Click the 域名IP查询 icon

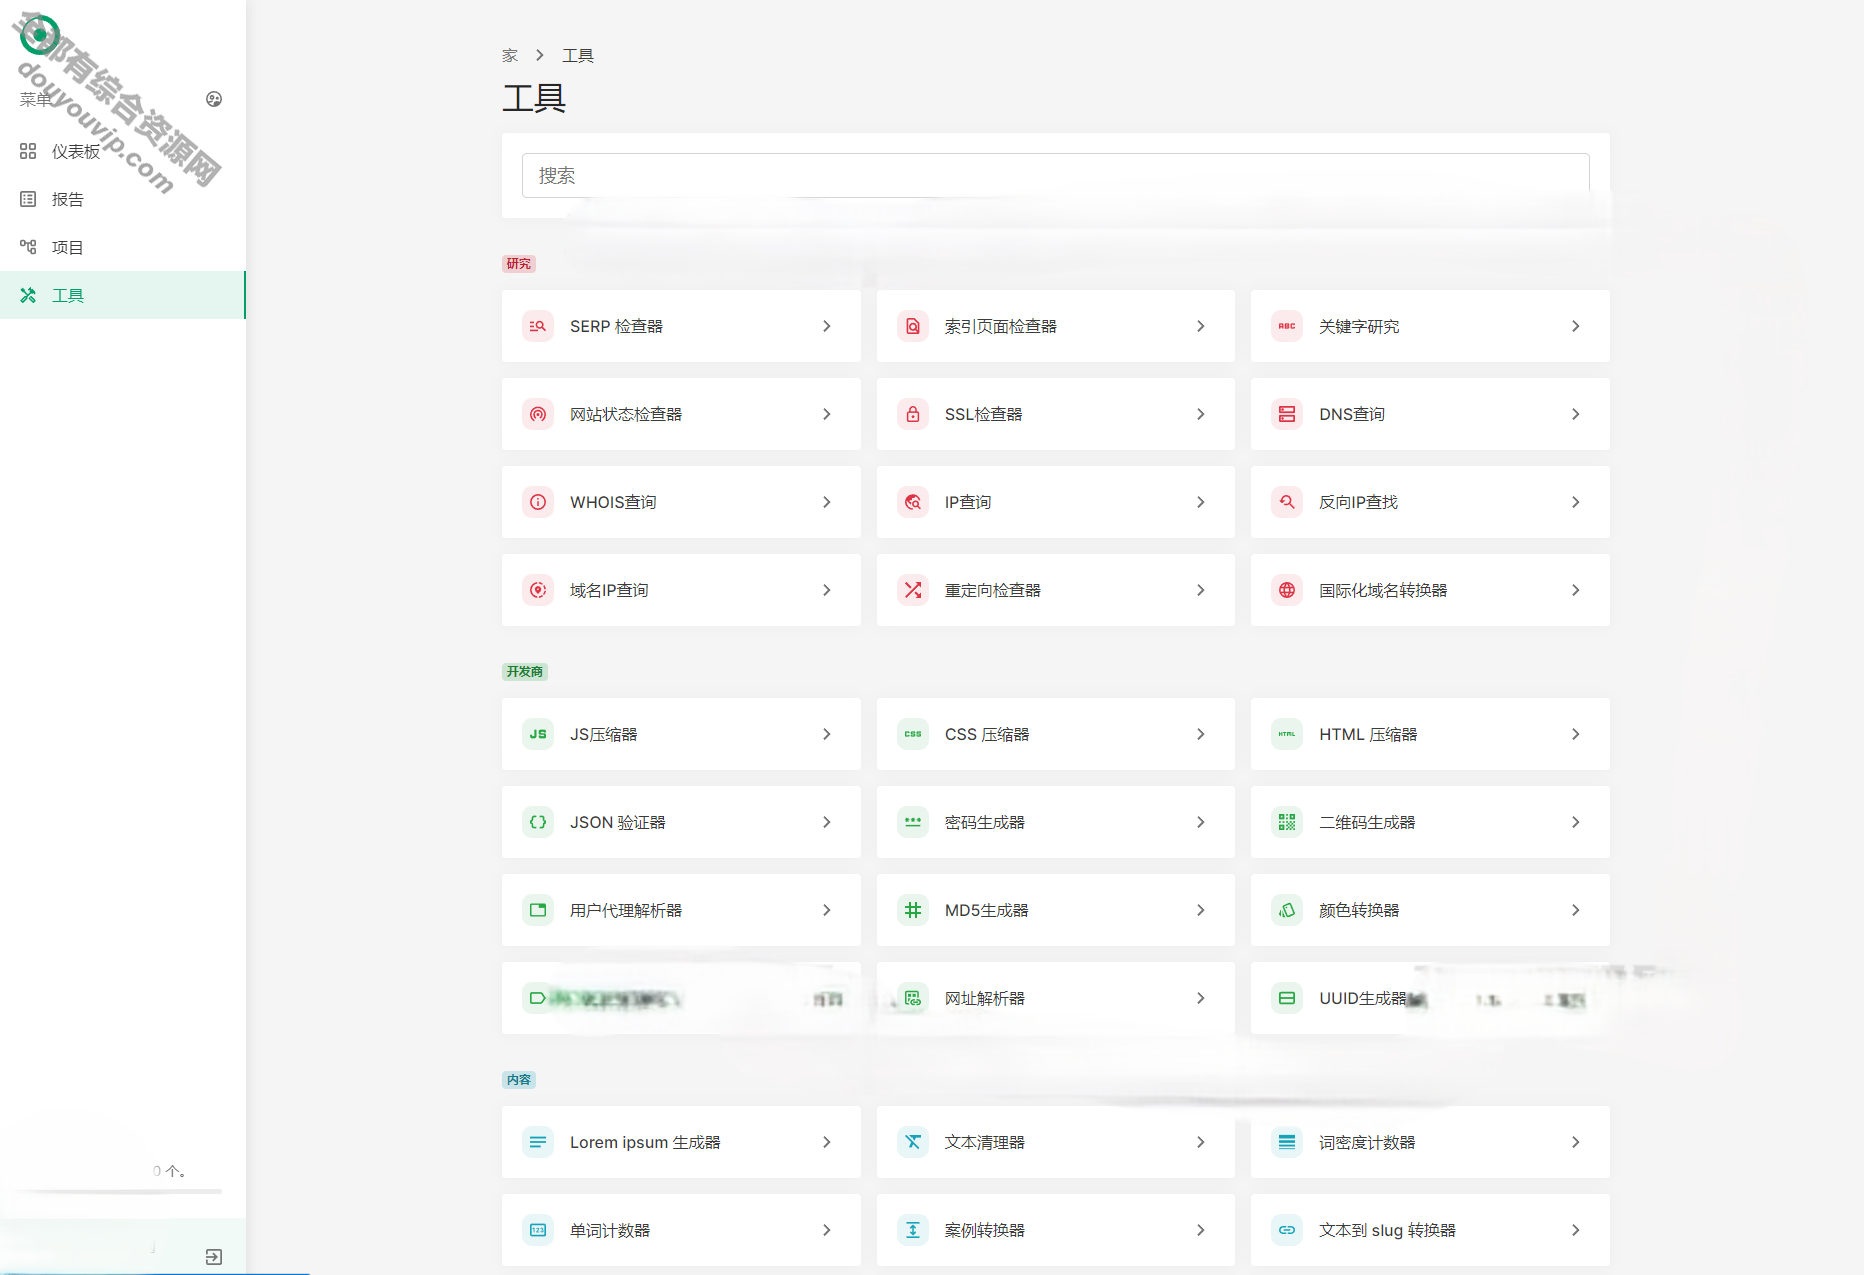click(538, 590)
